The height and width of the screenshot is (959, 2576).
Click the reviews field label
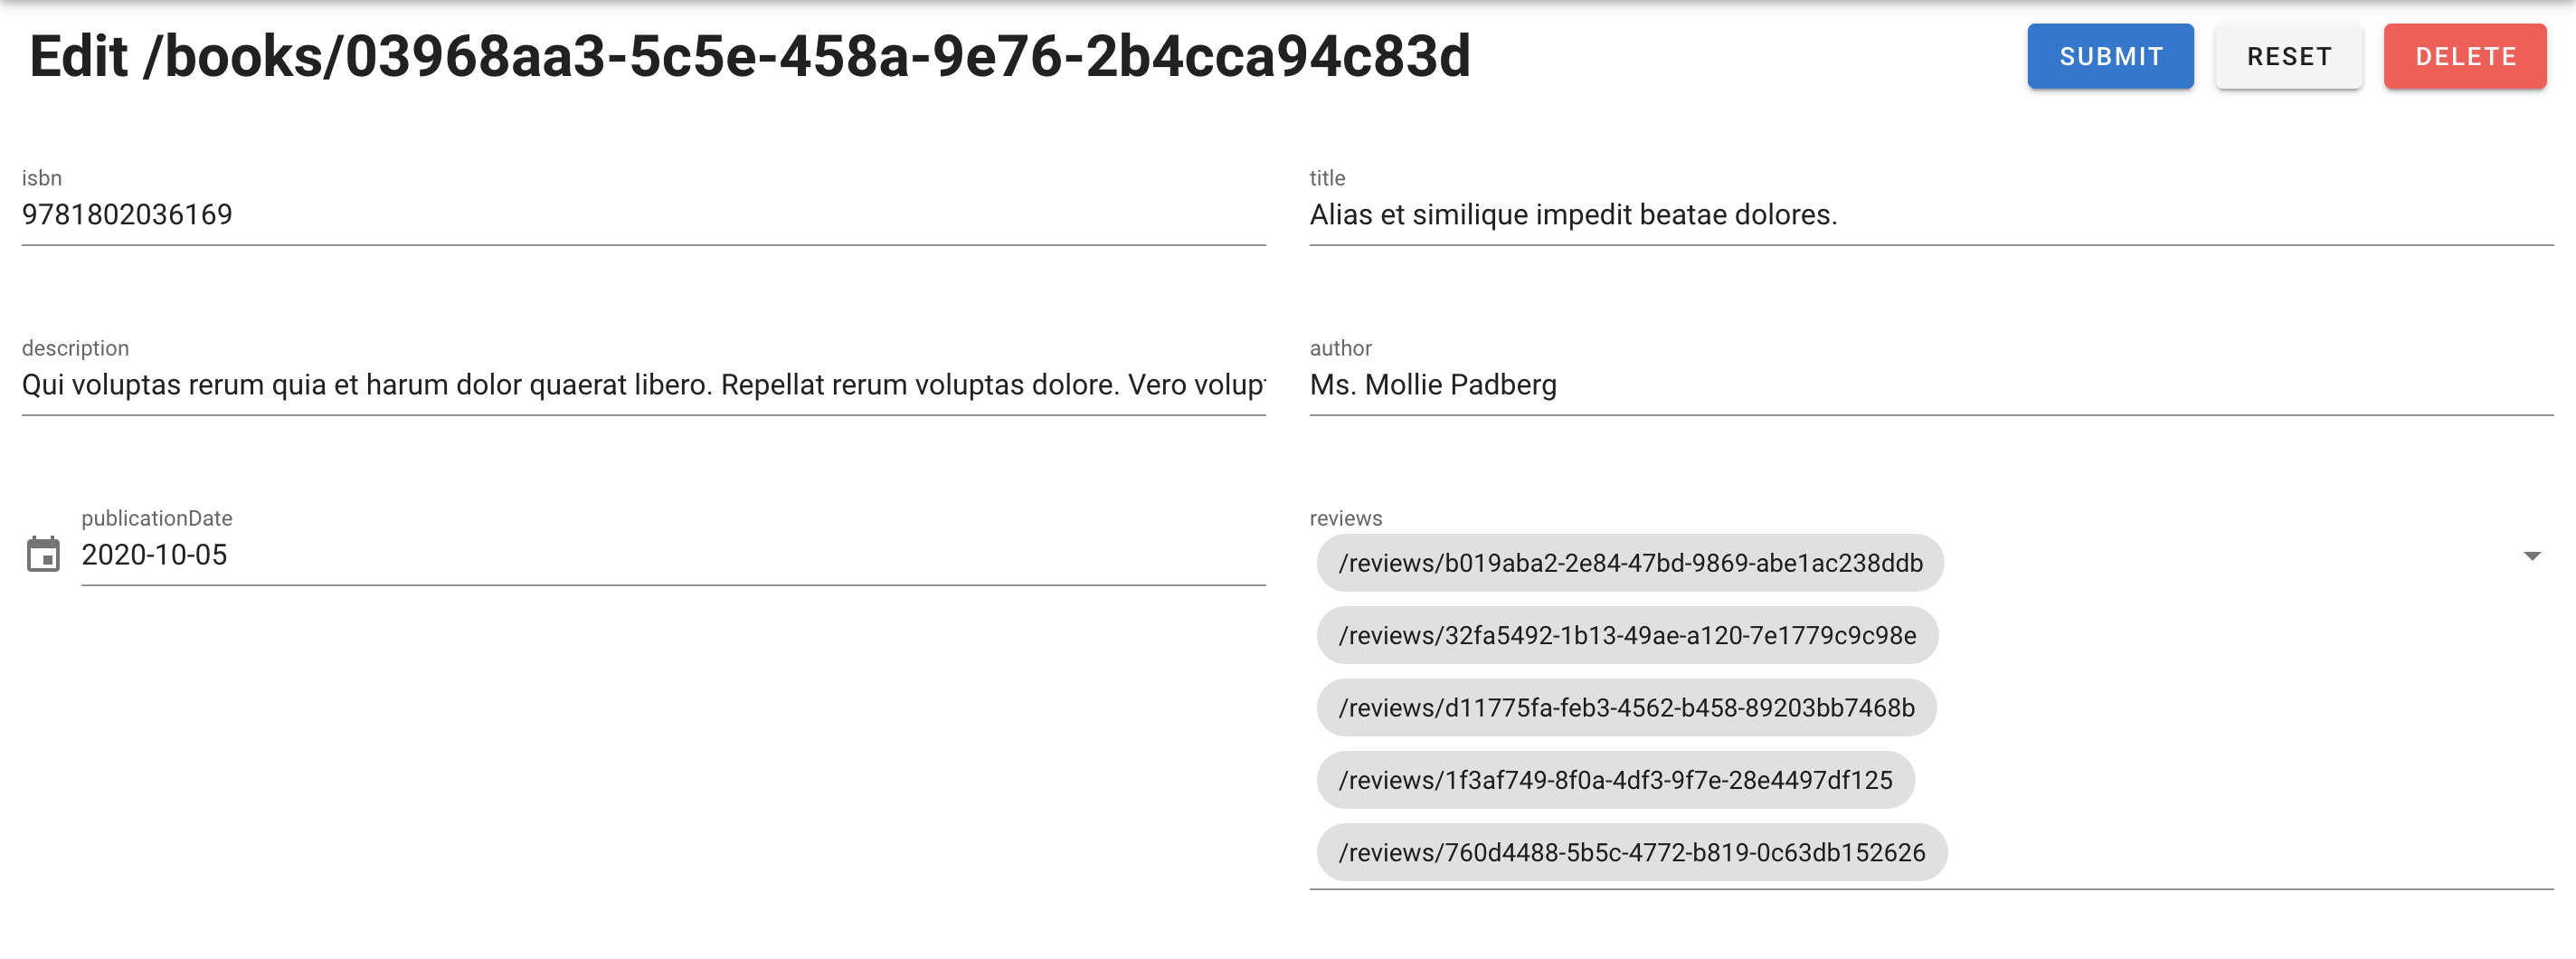pos(1345,518)
